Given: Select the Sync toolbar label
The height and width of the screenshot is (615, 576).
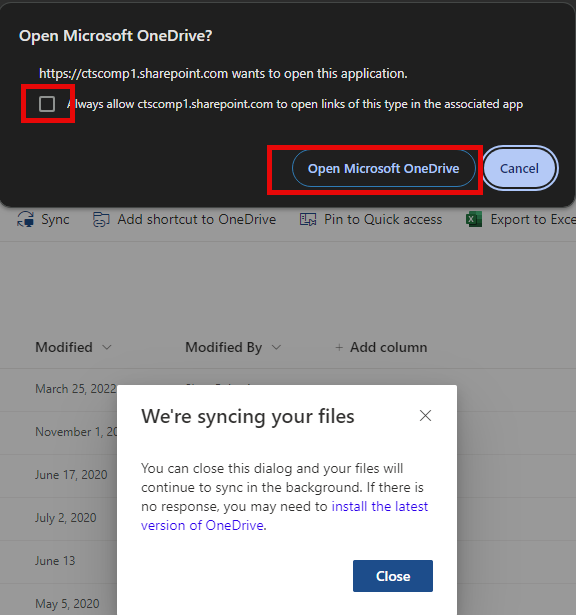Looking at the screenshot, I should click(55, 220).
